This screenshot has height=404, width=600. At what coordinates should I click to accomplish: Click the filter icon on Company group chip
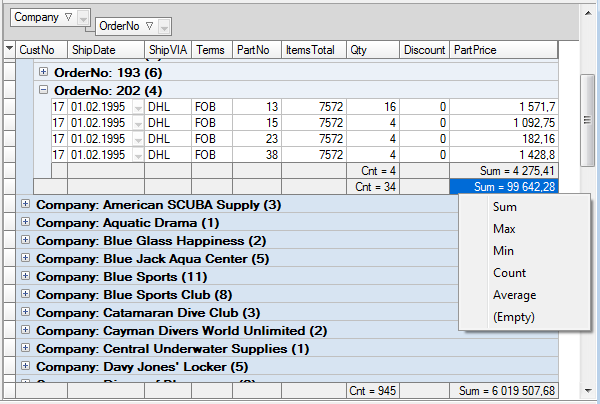click(x=67, y=17)
